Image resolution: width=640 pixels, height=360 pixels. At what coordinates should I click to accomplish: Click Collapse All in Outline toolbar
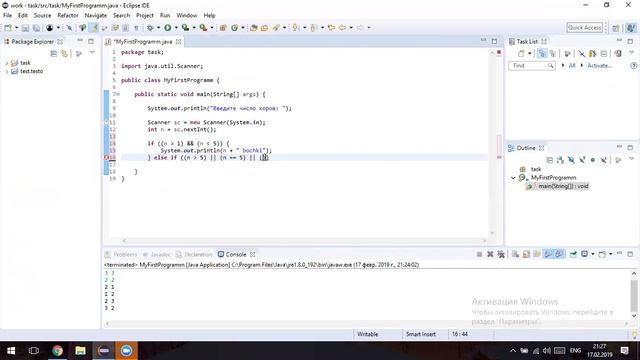[549, 160]
